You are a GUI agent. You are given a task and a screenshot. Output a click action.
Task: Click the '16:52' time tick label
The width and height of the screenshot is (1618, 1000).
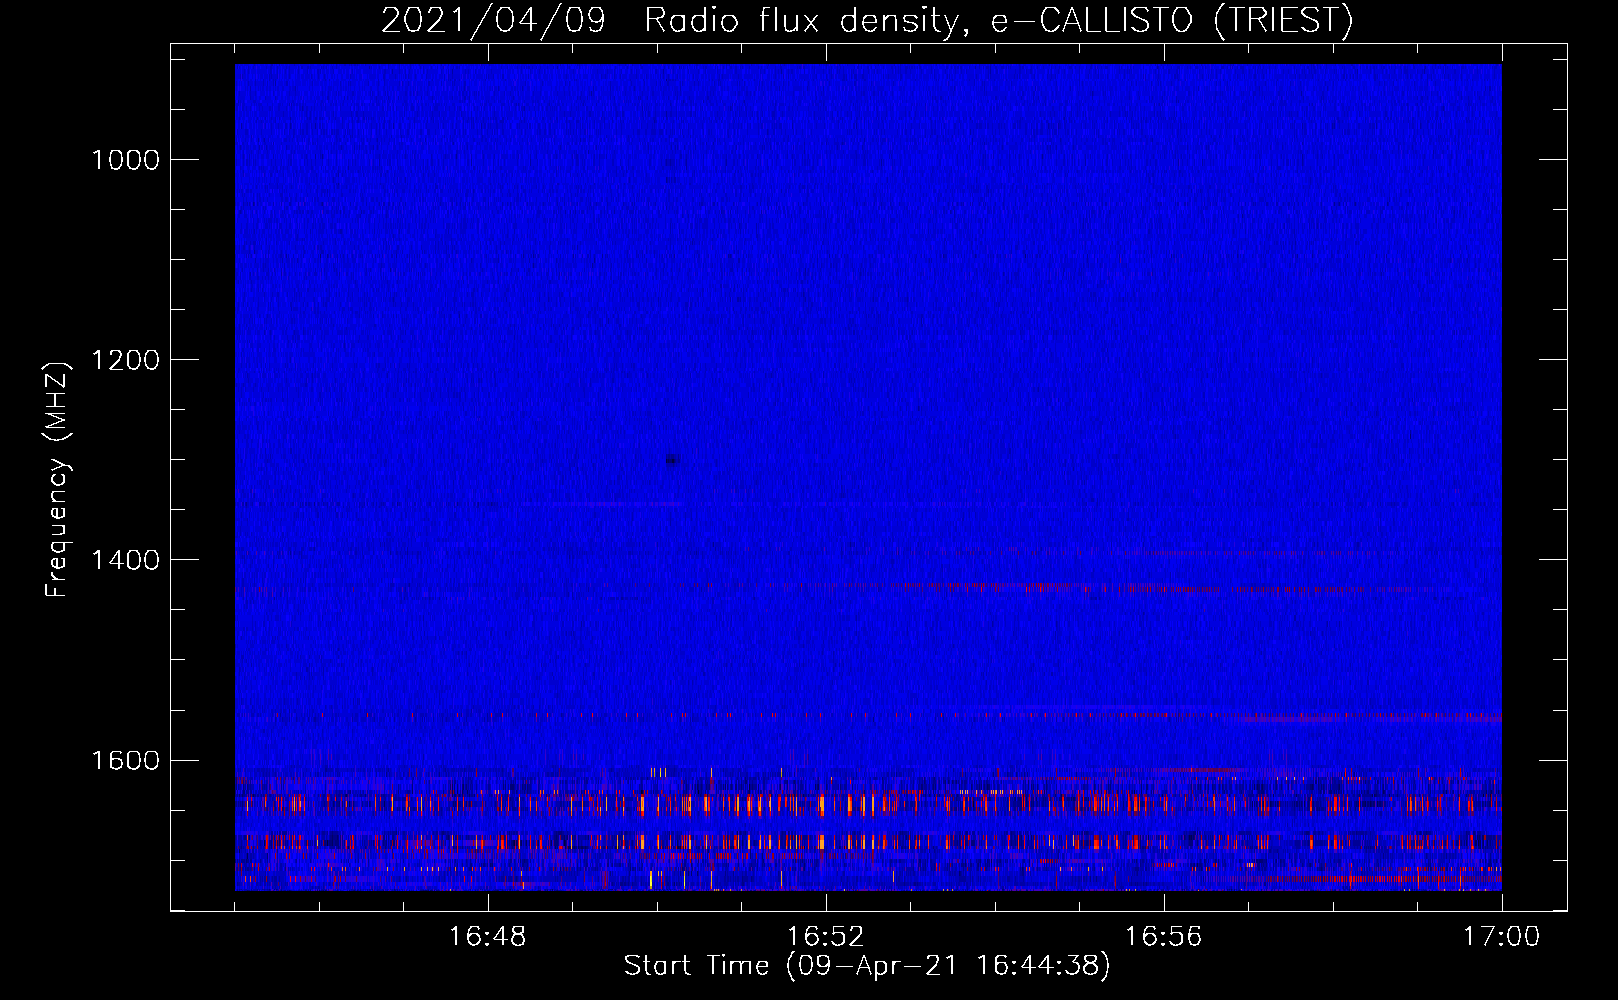pyautogui.click(x=825, y=936)
